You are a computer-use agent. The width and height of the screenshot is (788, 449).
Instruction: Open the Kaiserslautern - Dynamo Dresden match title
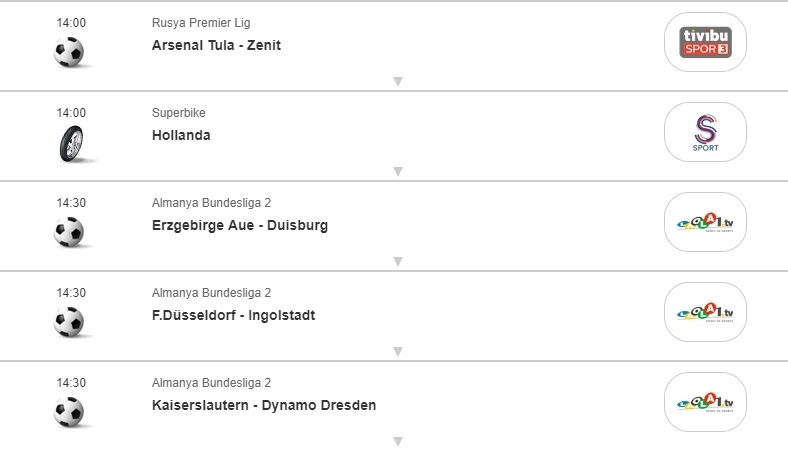click(264, 405)
